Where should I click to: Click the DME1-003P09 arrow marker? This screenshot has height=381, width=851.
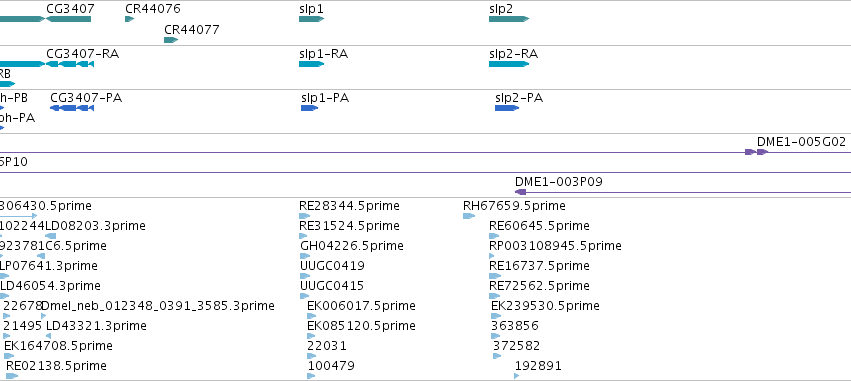coord(520,192)
